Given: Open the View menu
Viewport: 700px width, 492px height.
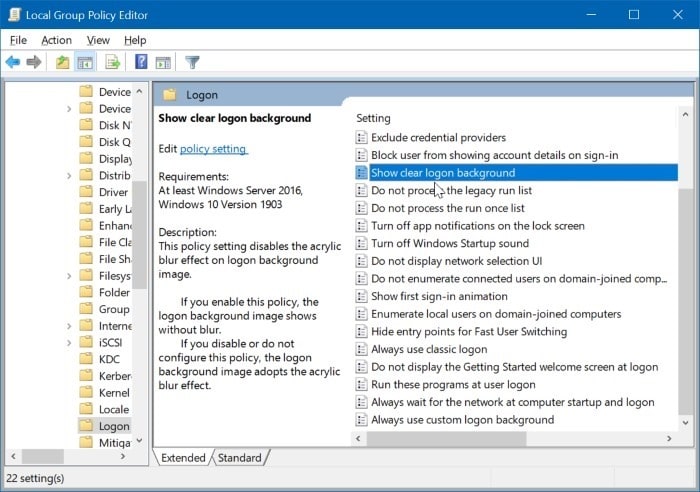Looking at the screenshot, I should pos(98,40).
